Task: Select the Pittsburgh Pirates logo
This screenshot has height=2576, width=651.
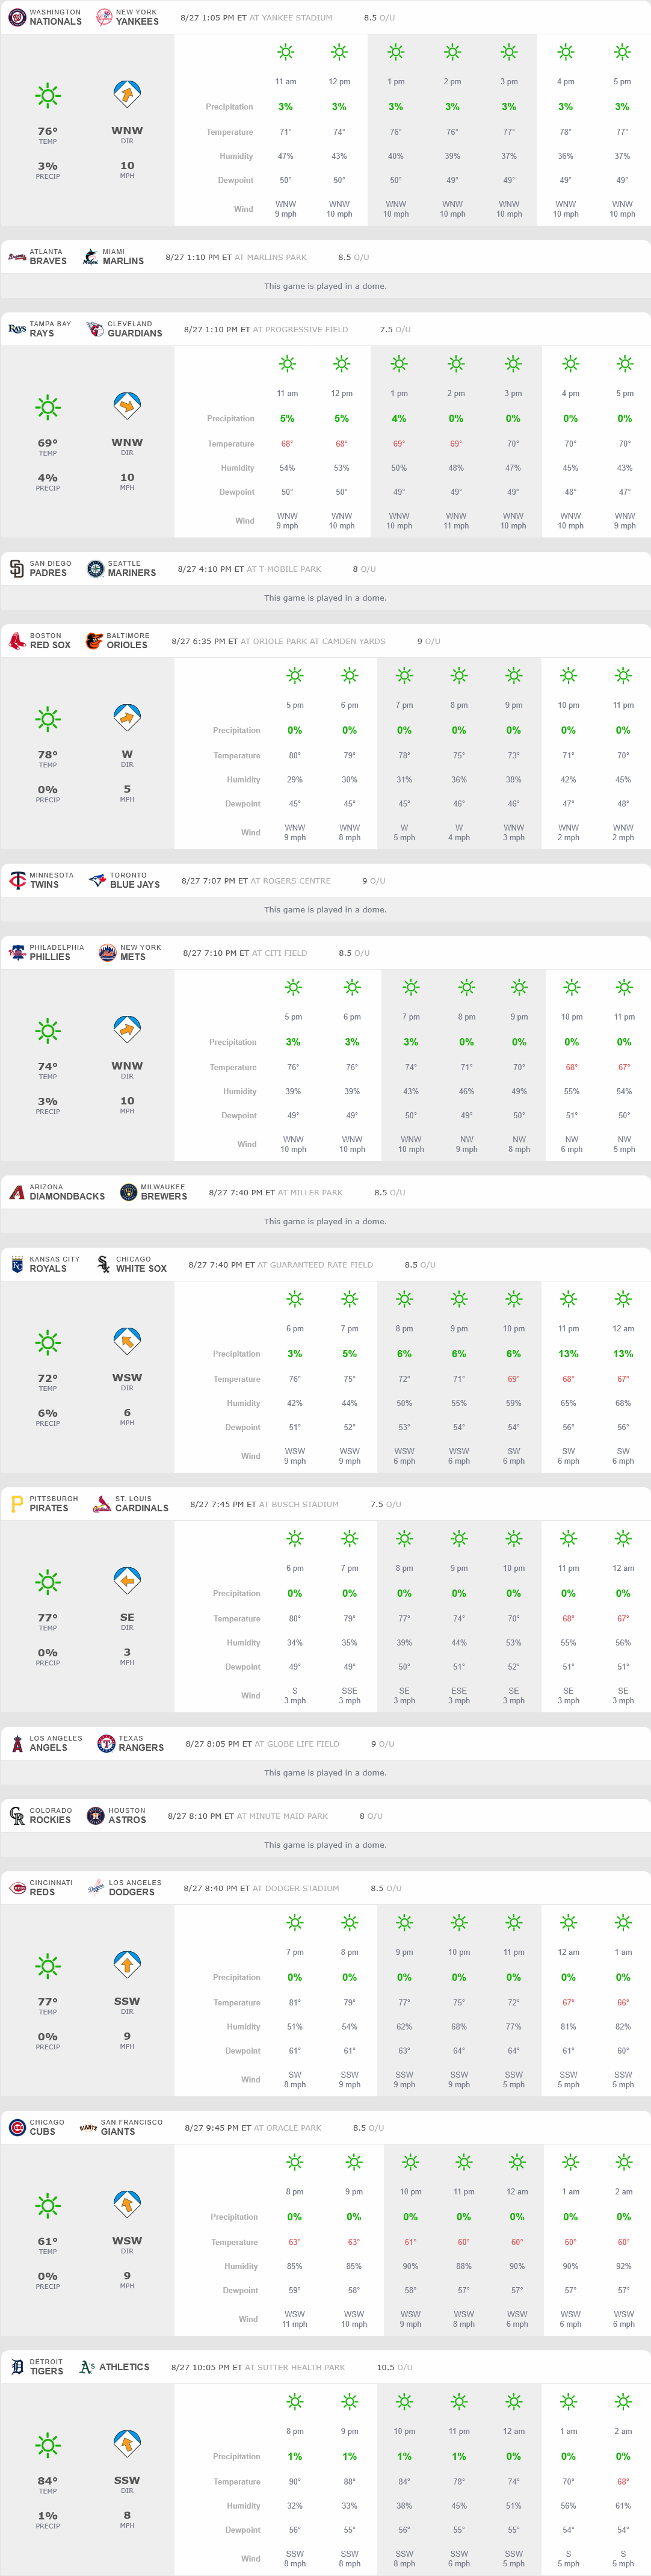Action: click(17, 1504)
